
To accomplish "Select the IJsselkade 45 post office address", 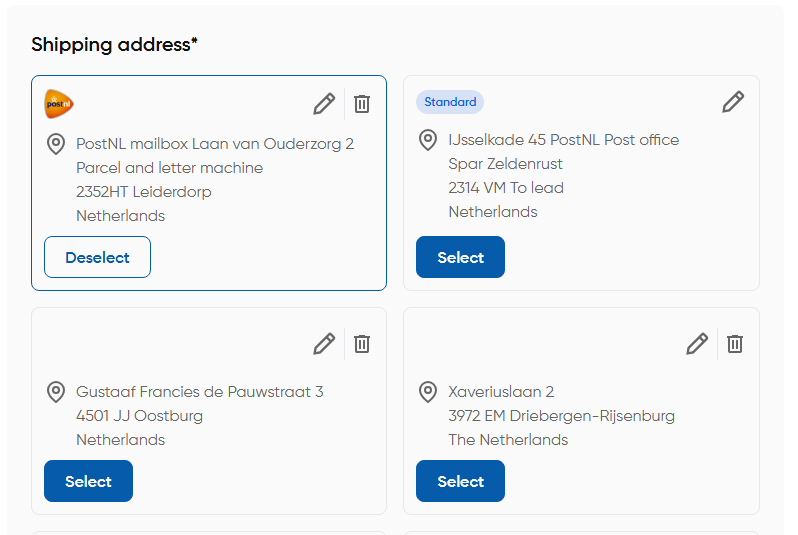I will click(460, 257).
